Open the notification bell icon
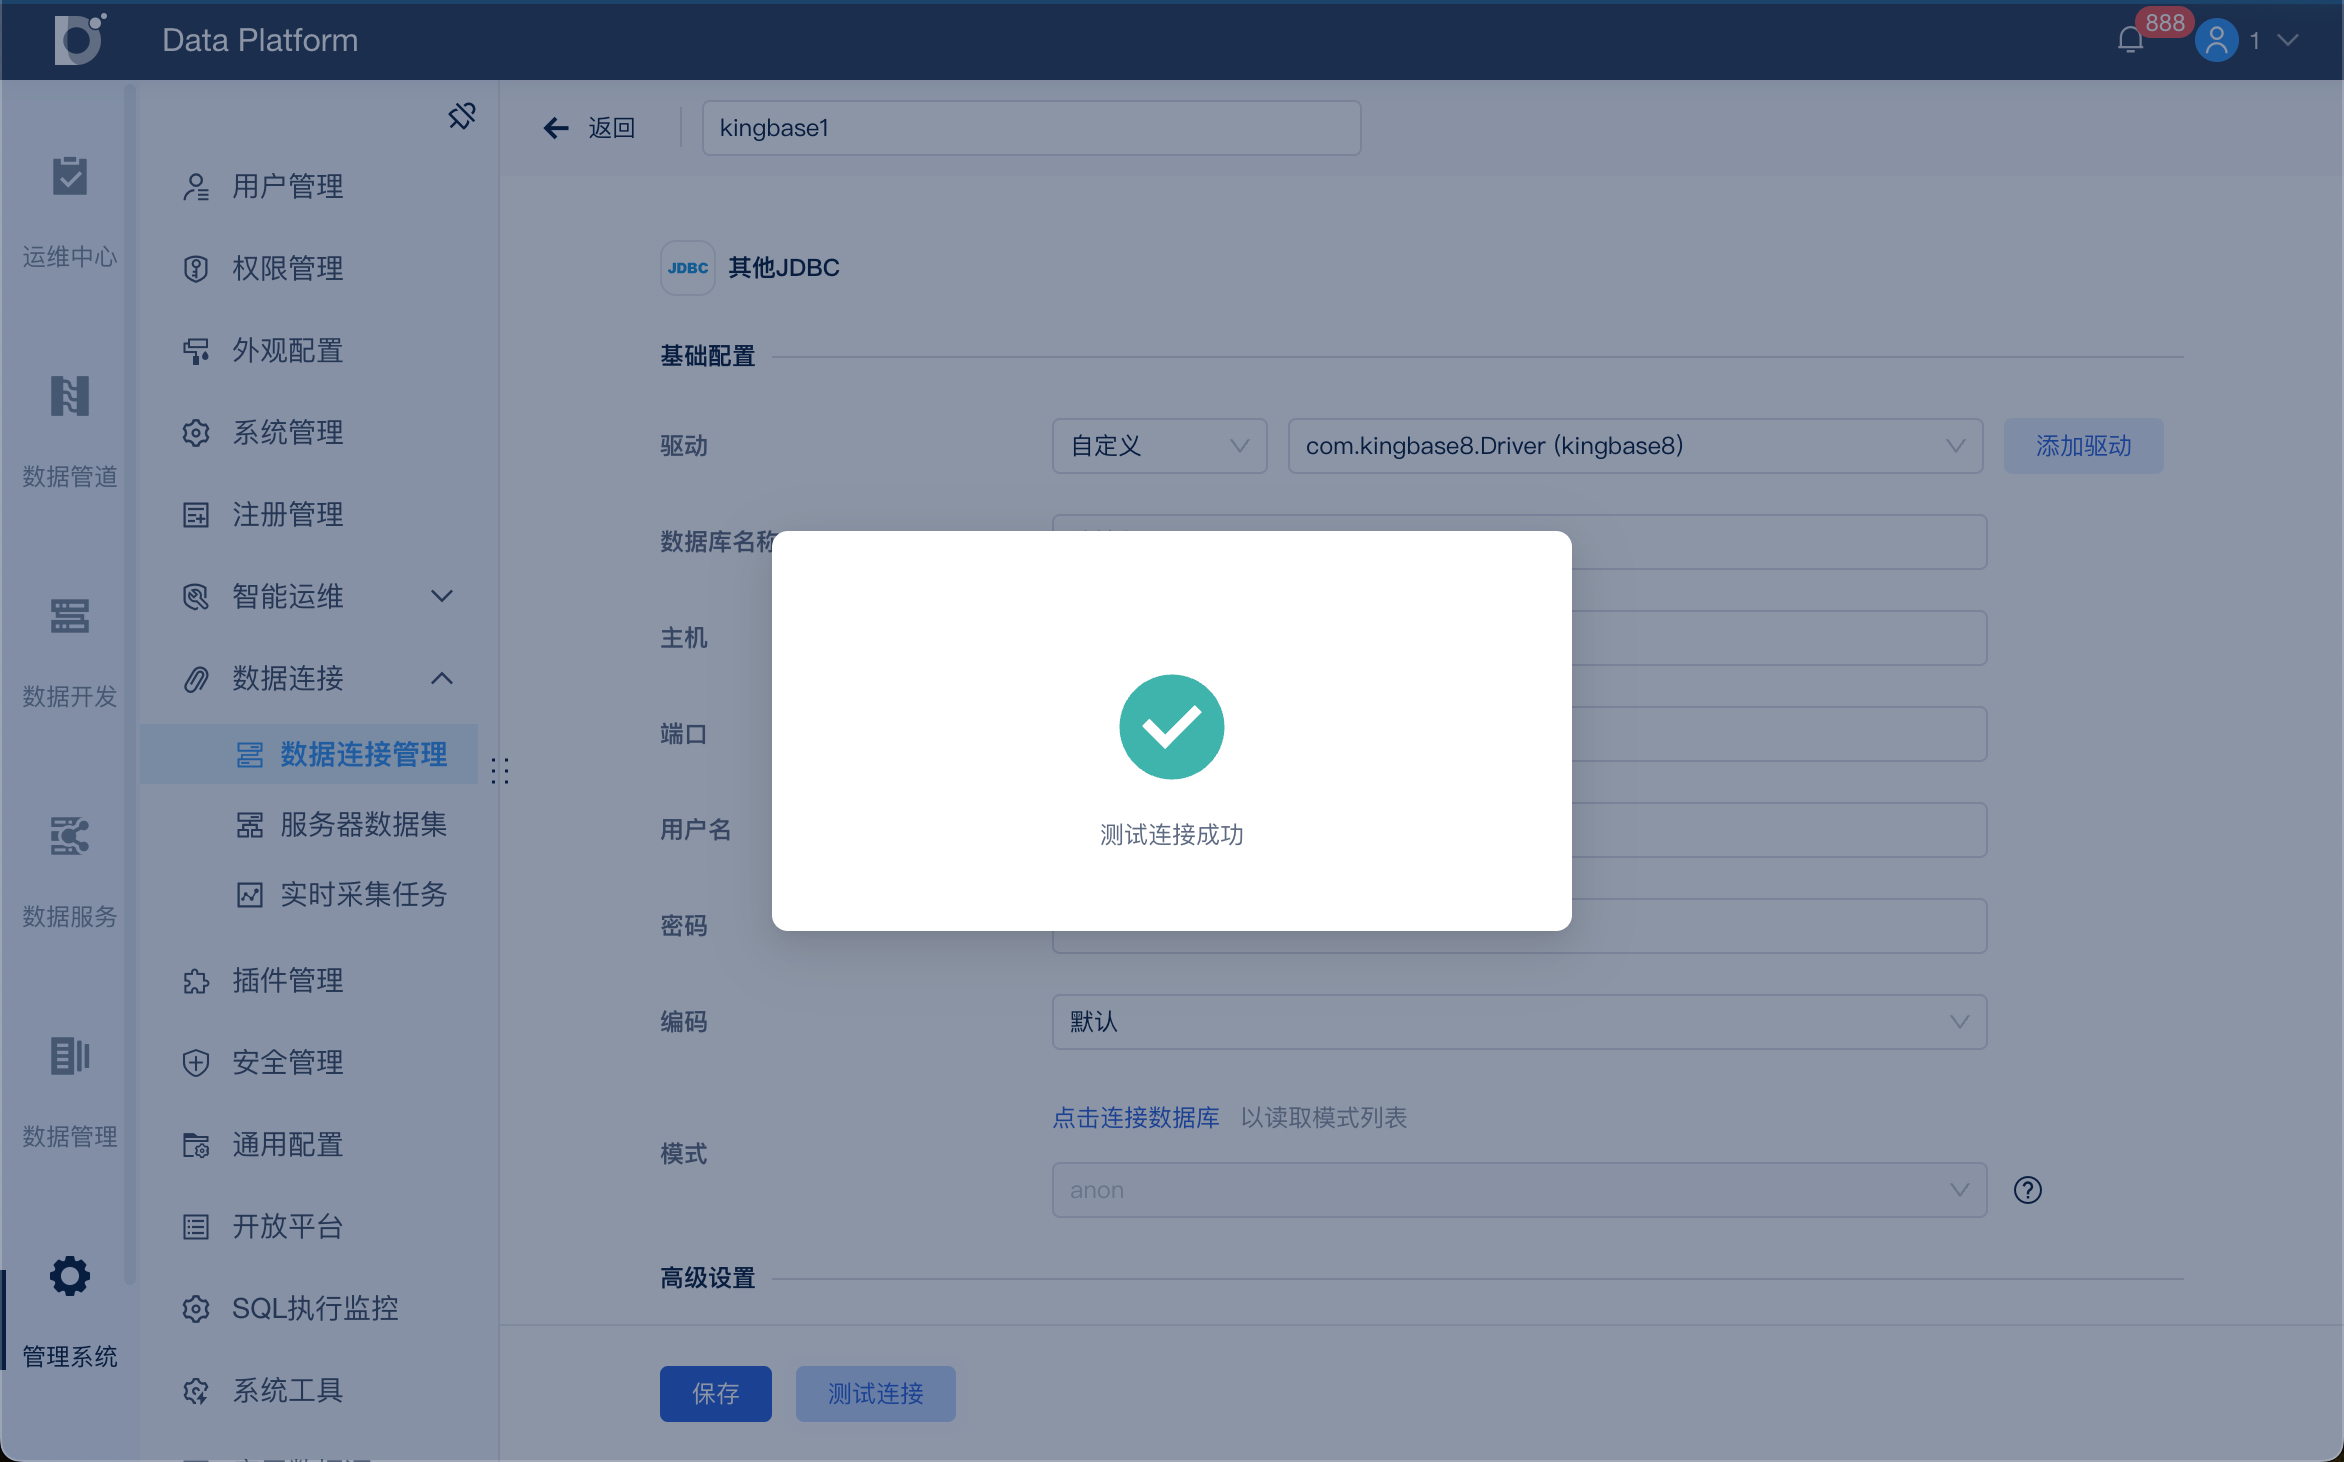Viewport: 2344px width, 1462px height. [x=2130, y=40]
